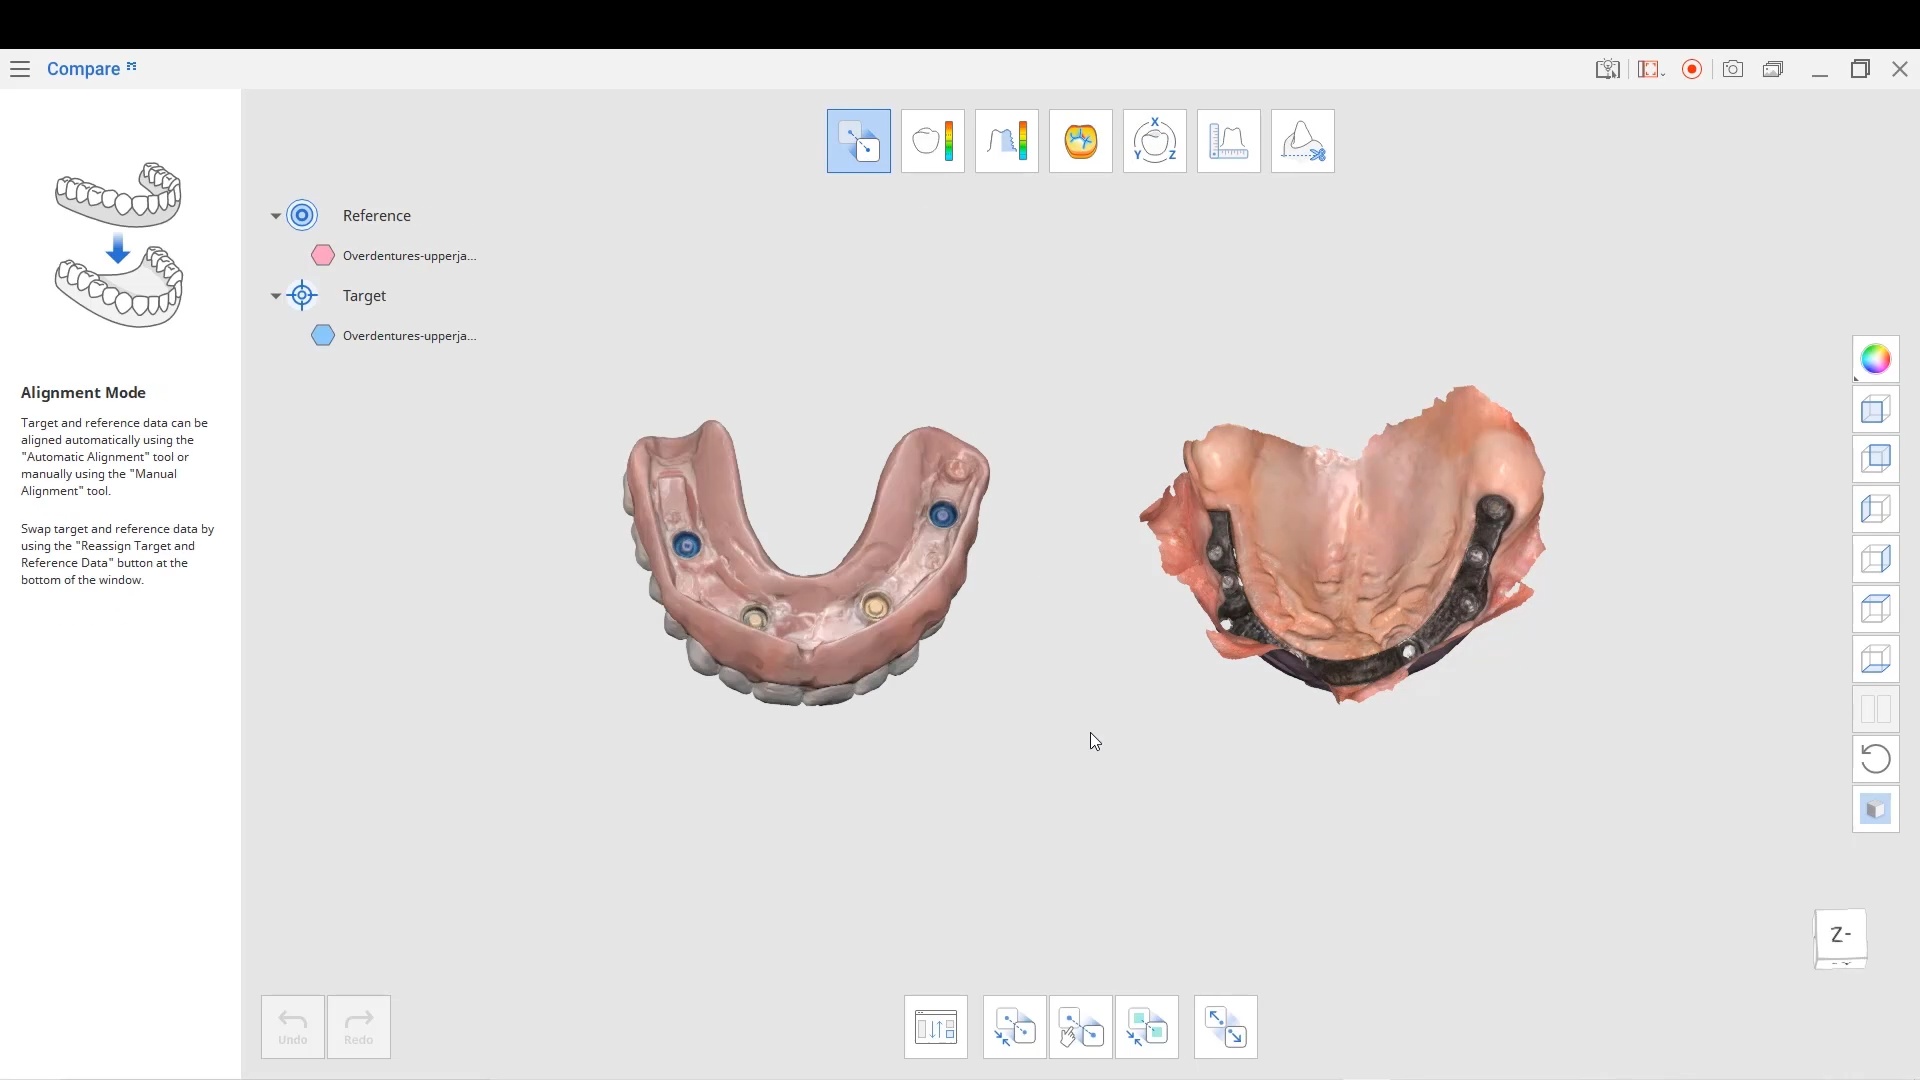Toggle pink Reference data visibility hexagon
This screenshot has height=1080, width=1920.
pos(322,256)
